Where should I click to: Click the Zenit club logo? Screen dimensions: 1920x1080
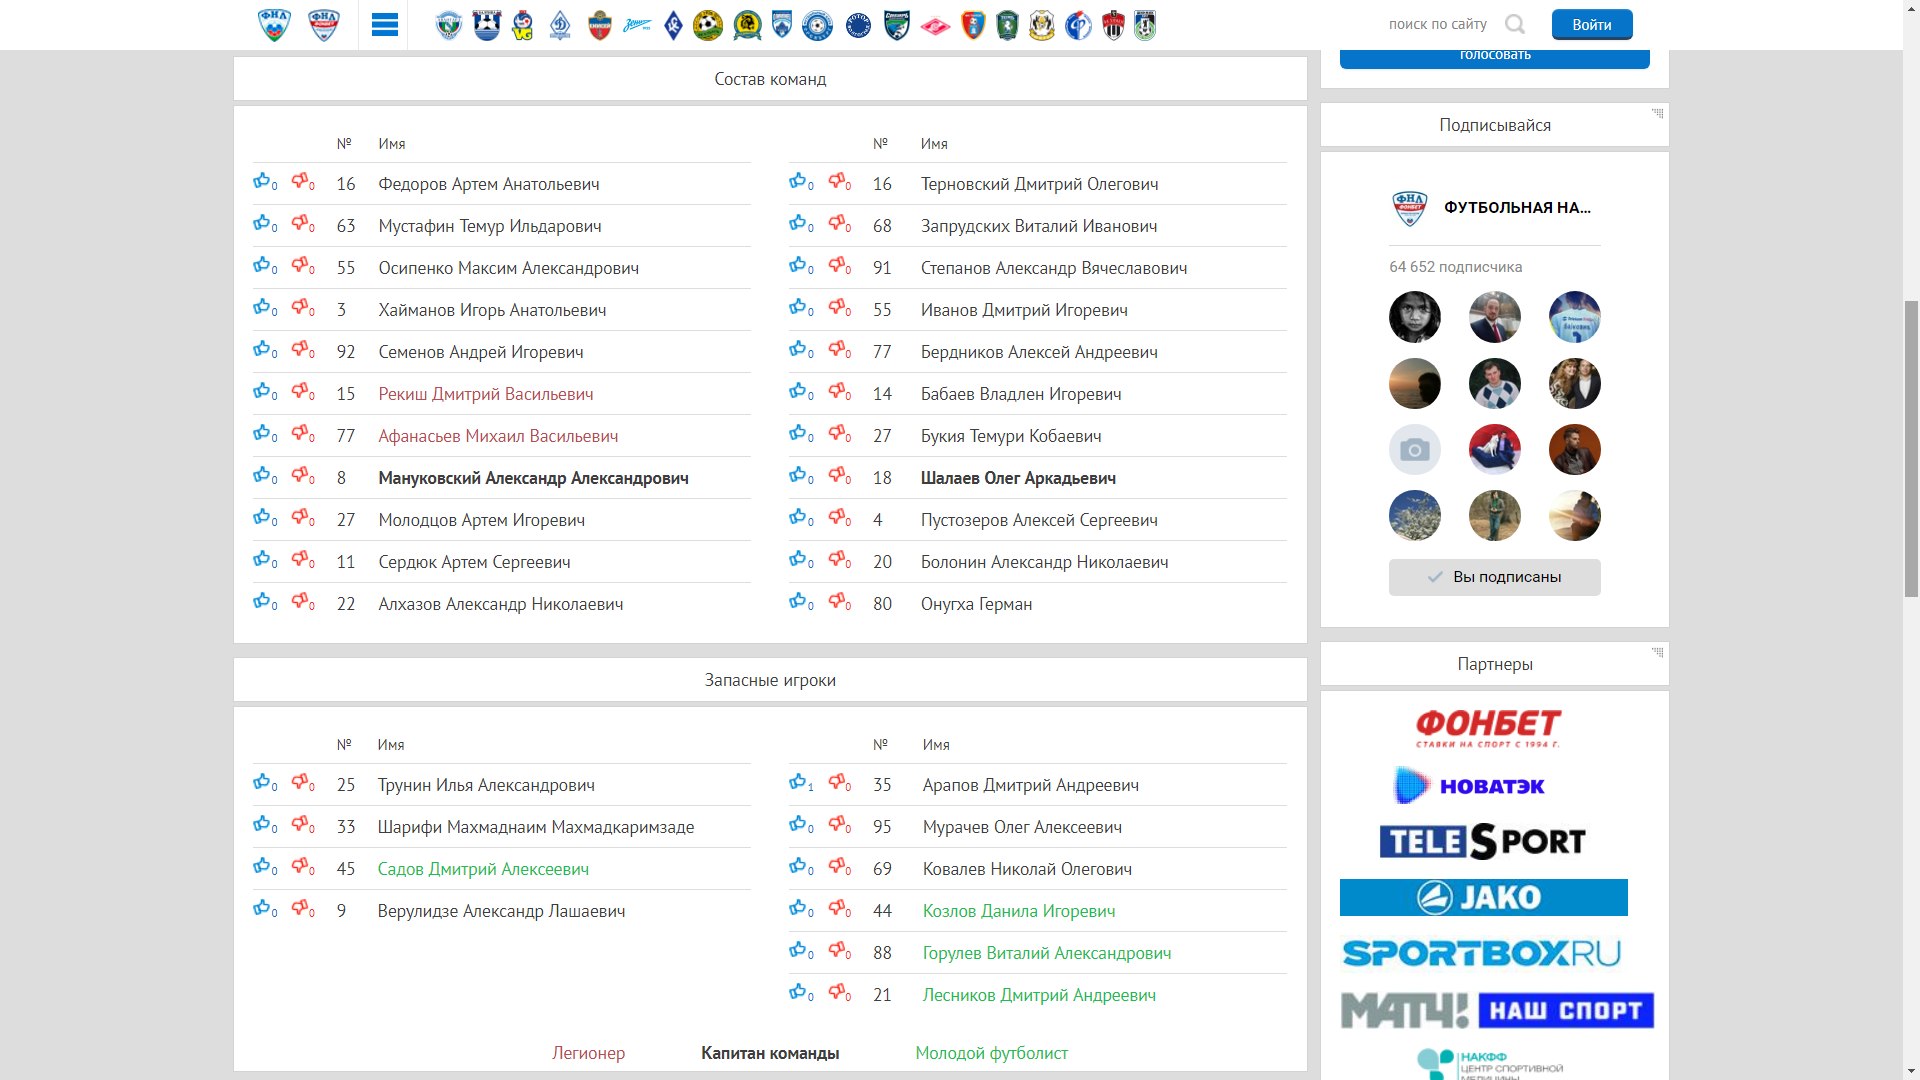tap(637, 25)
